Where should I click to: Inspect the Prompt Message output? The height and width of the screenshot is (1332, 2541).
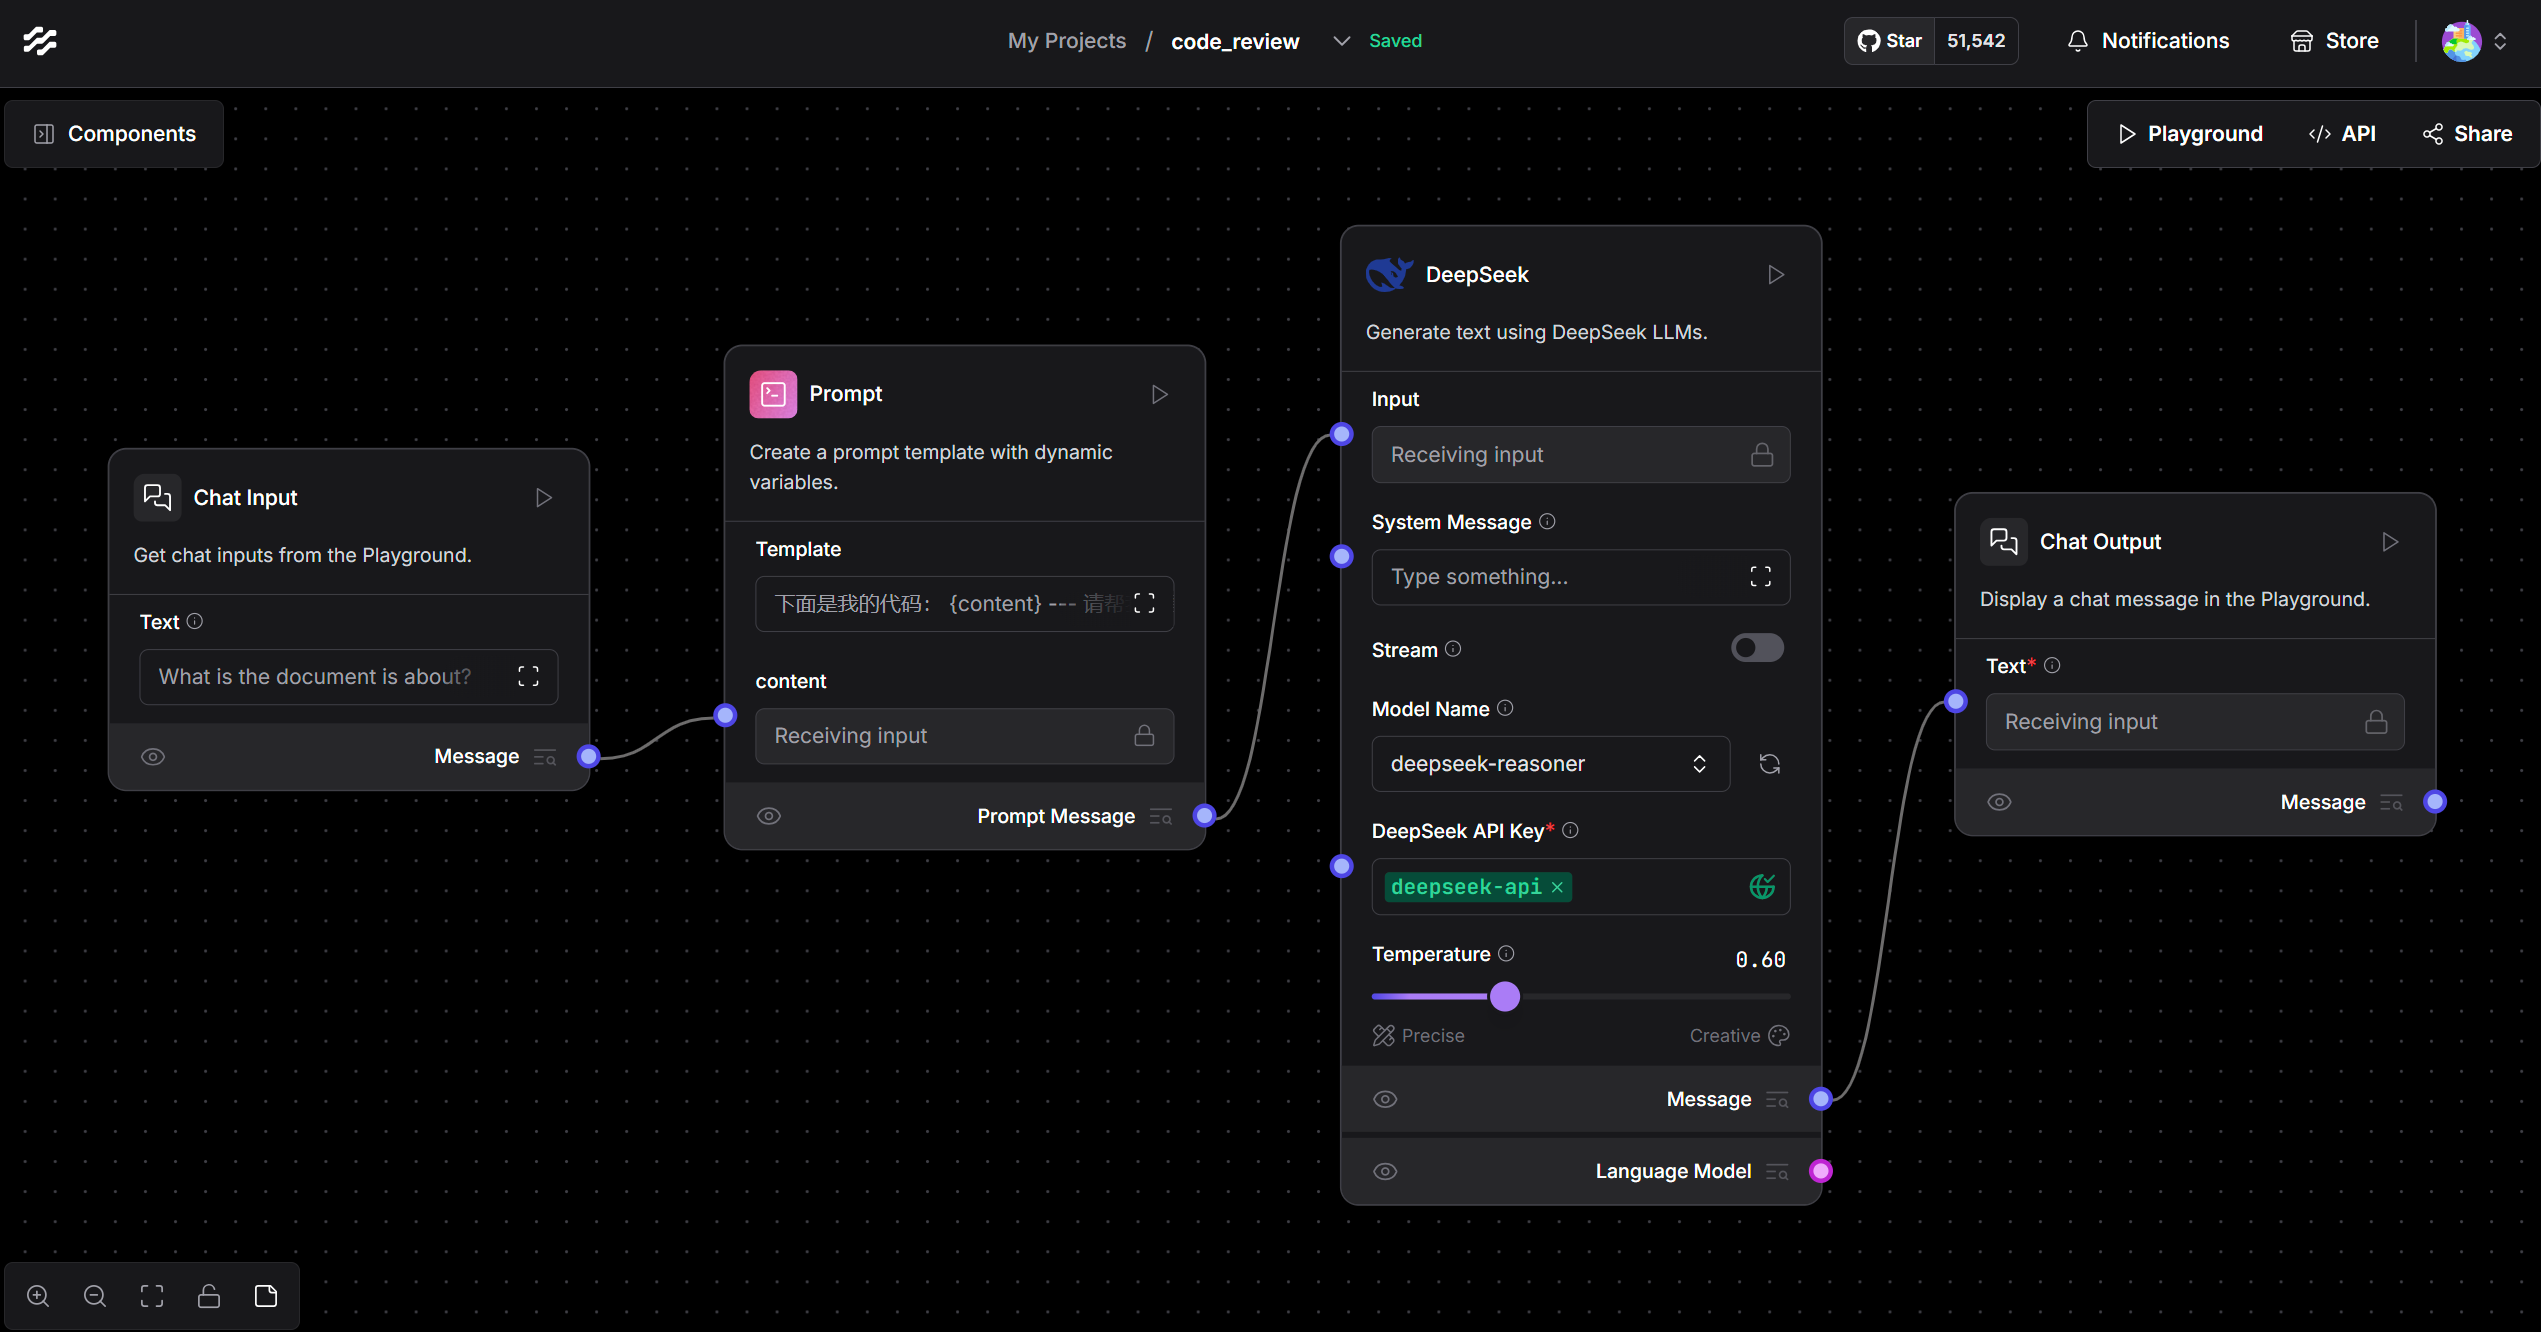tap(1161, 817)
